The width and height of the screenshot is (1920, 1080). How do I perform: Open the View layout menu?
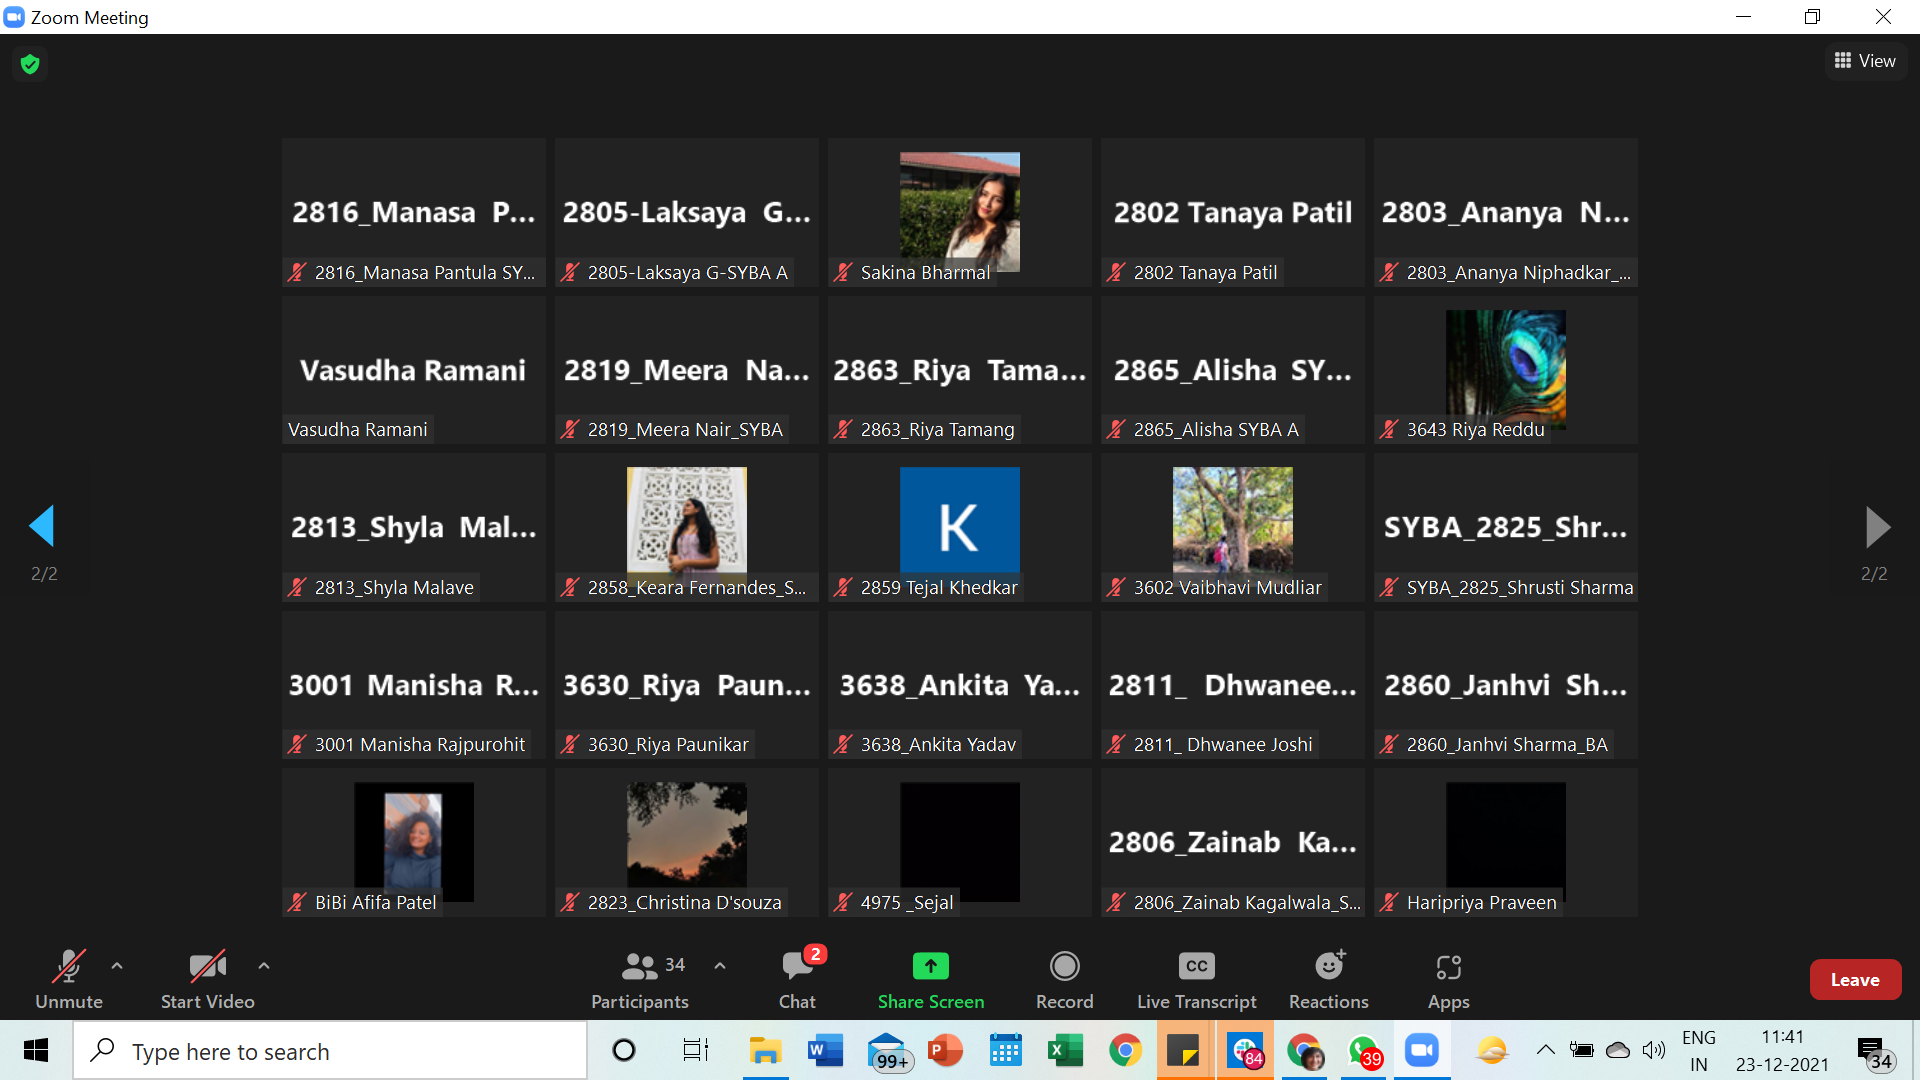pyautogui.click(x=1865, y=61)
